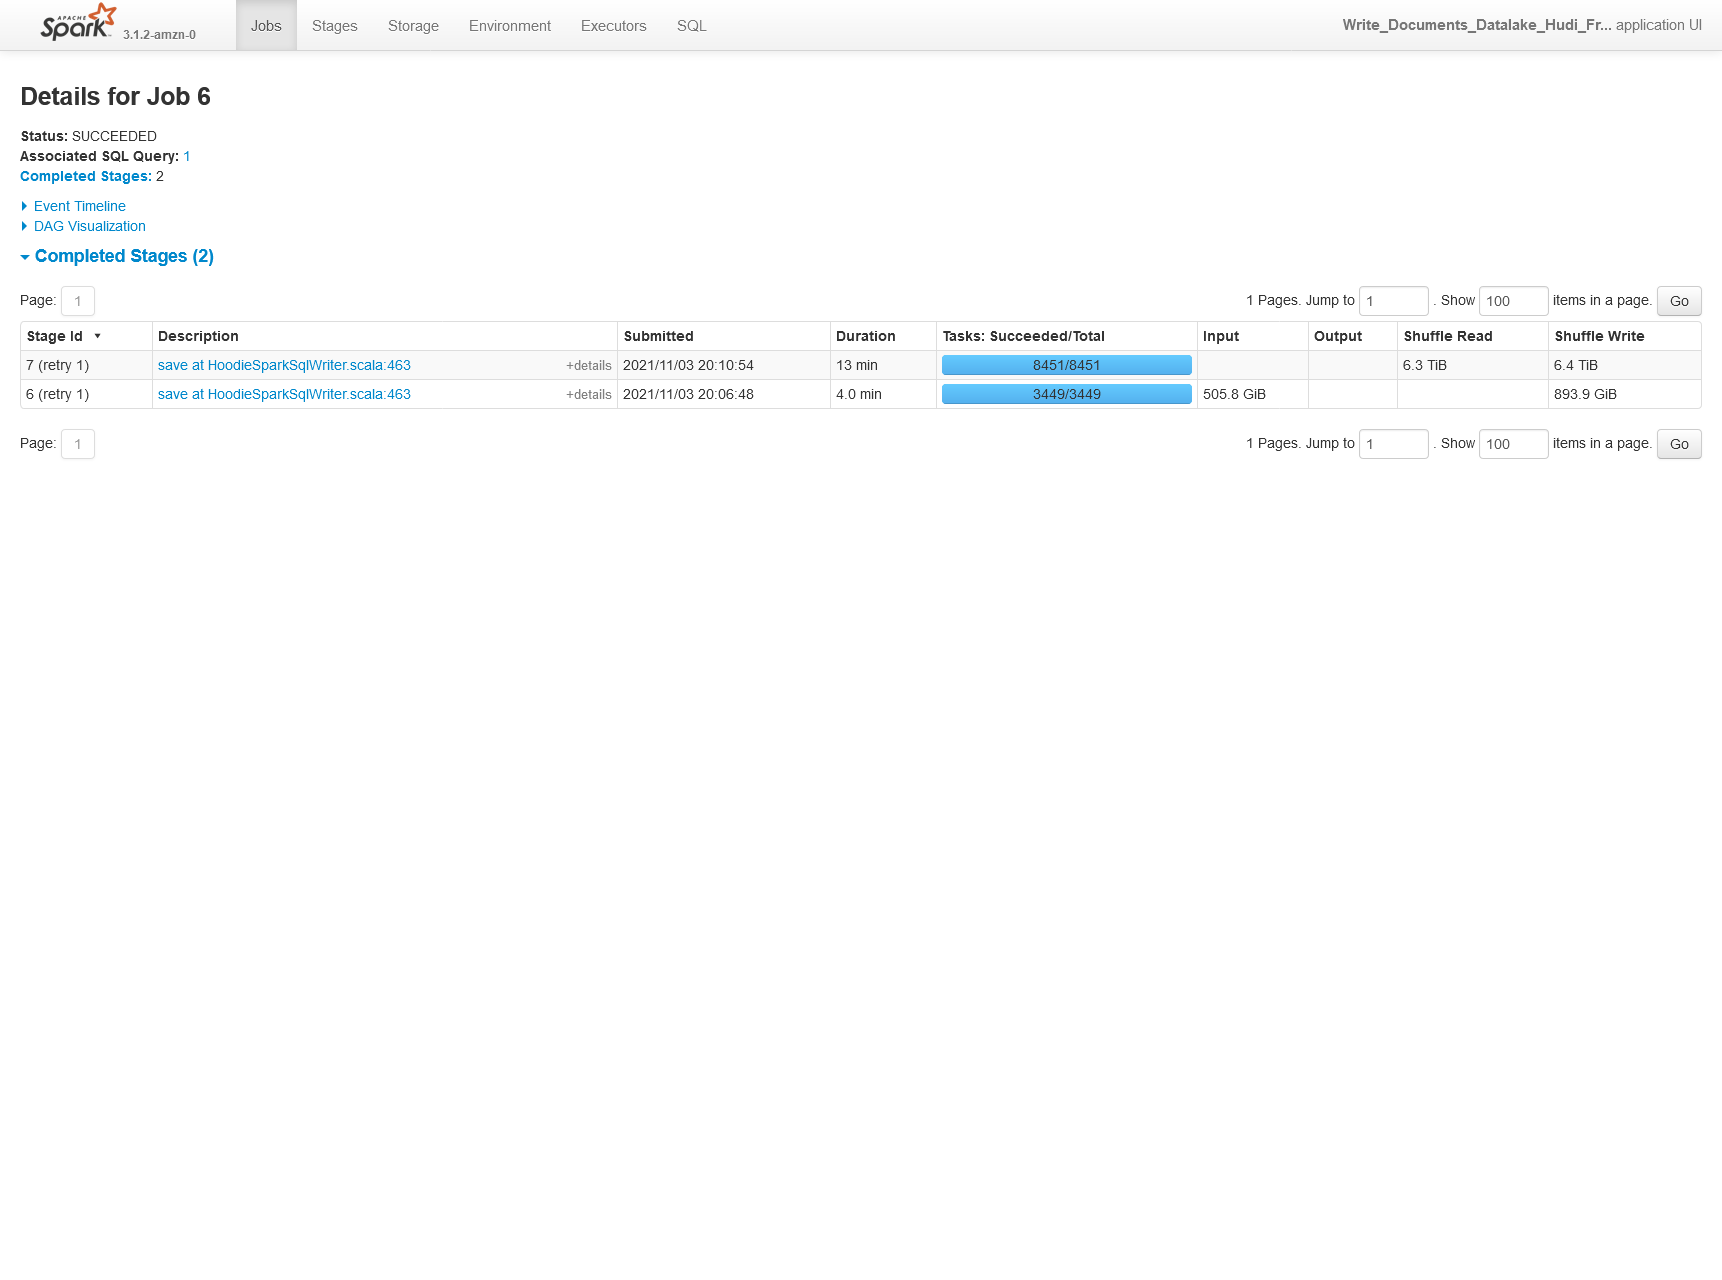Screen dimensions: 1722x1280
Task: Open the Environment tab
Action: (510, 25)
